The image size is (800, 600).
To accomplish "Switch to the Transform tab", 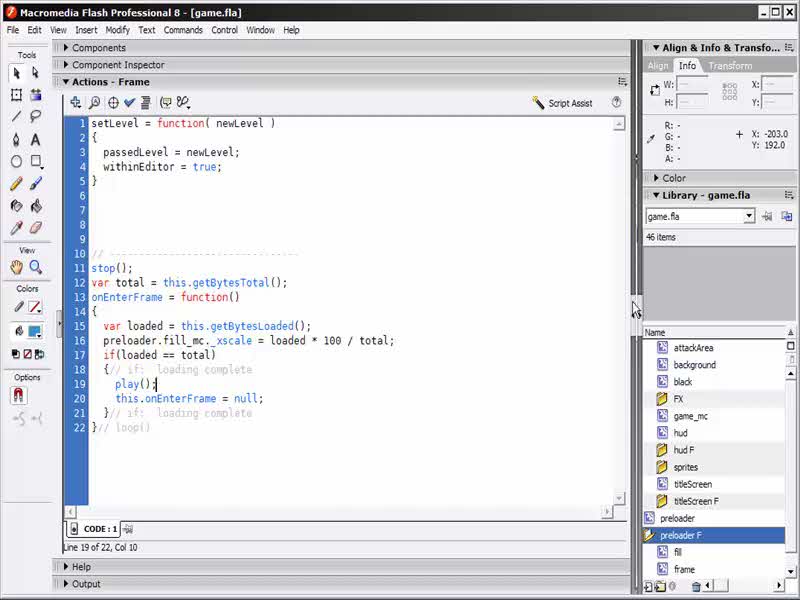I will (730, 66).
